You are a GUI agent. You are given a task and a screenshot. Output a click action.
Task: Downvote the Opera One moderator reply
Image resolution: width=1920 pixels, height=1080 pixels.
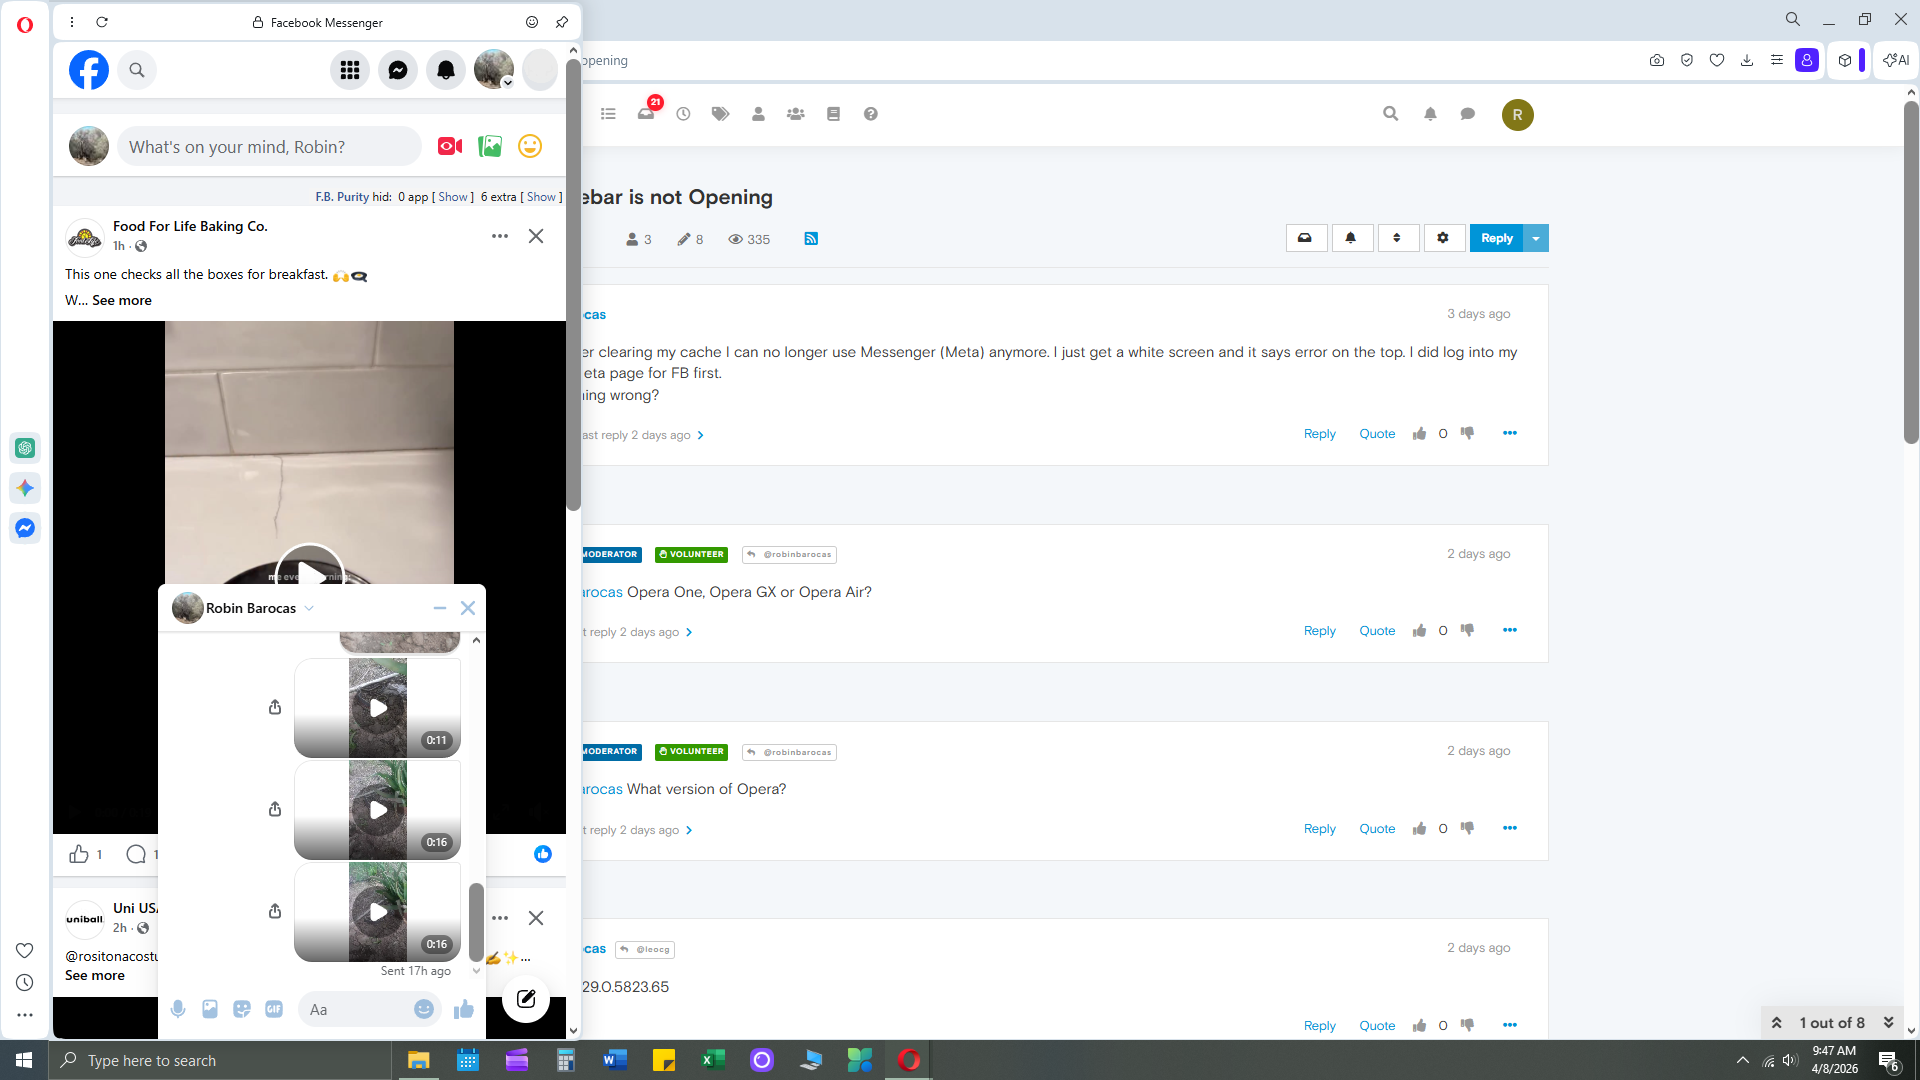tap(1467, 630)
